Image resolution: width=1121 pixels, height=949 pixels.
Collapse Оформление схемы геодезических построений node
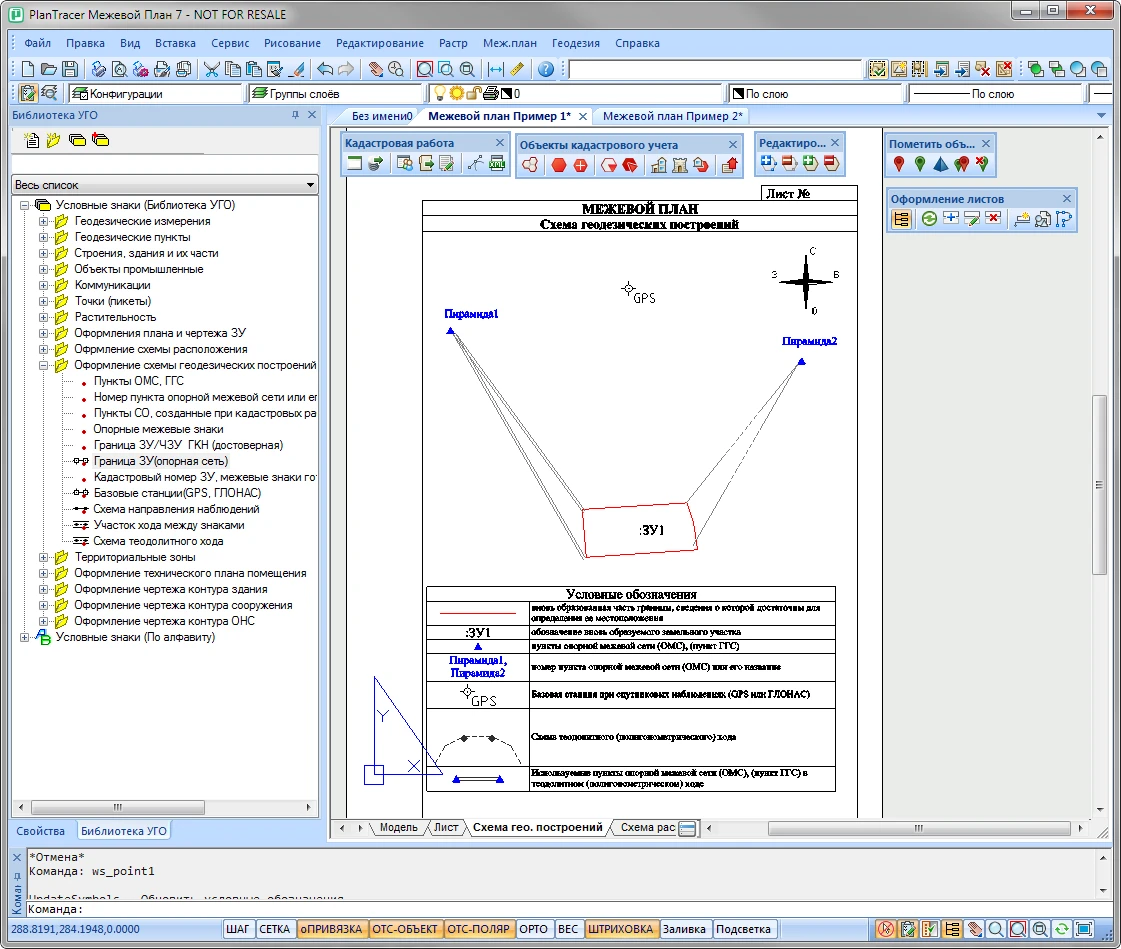pyautogui.click(x=44, y=365)
